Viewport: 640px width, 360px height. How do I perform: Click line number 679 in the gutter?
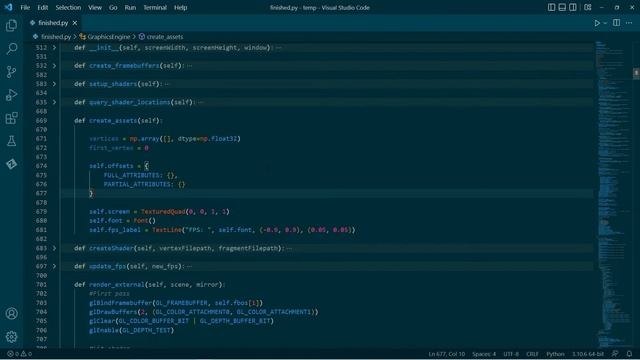click(x=41, y=212)
